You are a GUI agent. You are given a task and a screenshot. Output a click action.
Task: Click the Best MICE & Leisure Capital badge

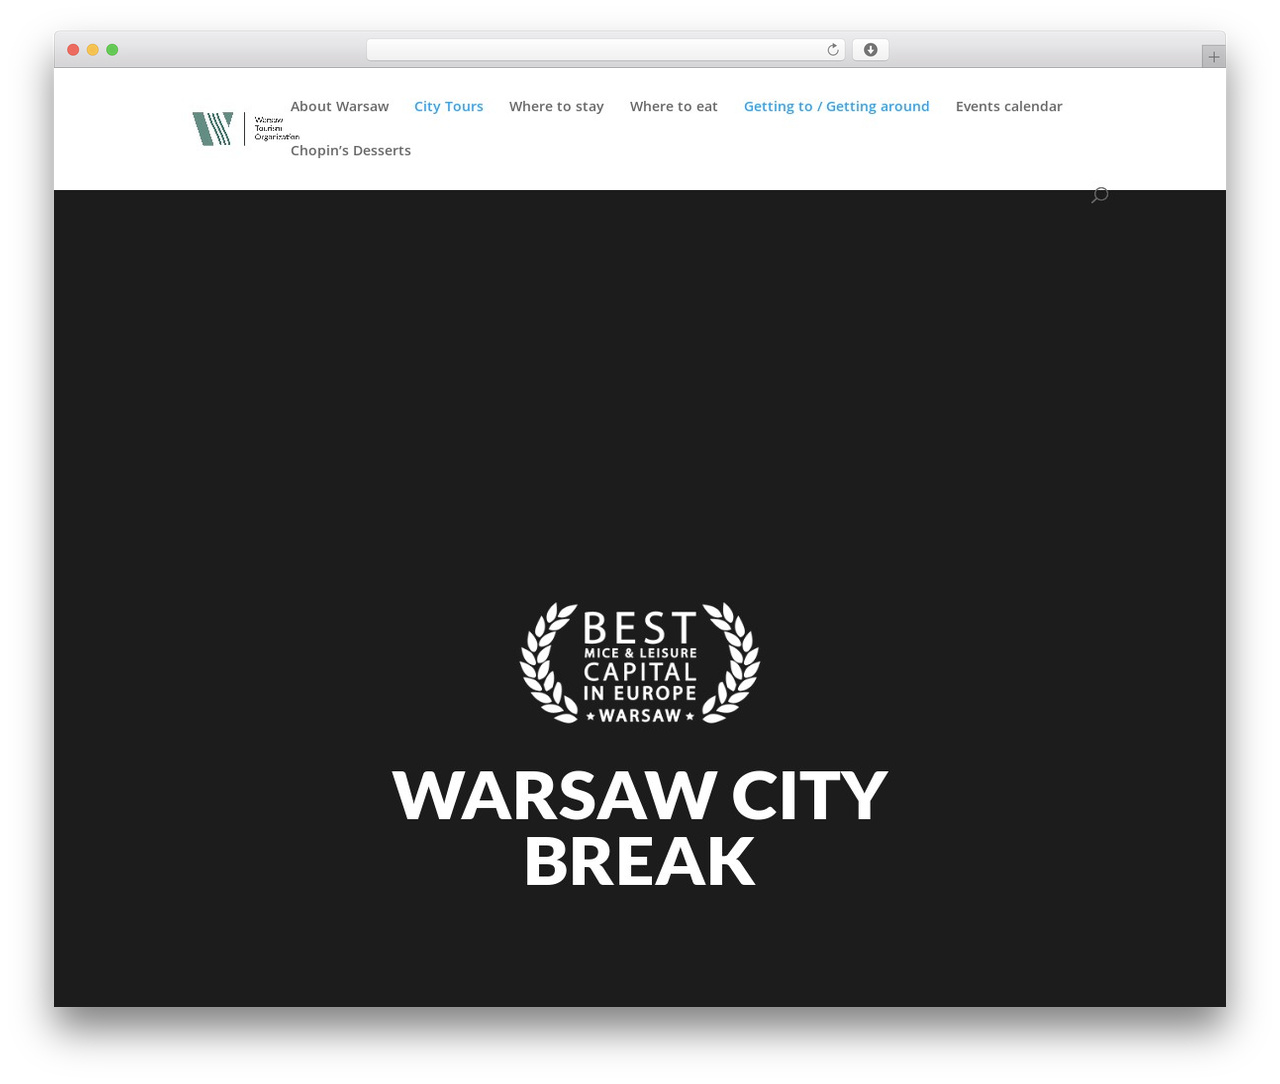coord(640,663)
